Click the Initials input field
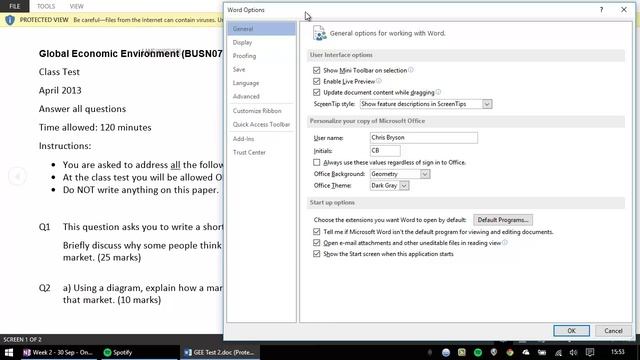 click(x=385, y=151)
